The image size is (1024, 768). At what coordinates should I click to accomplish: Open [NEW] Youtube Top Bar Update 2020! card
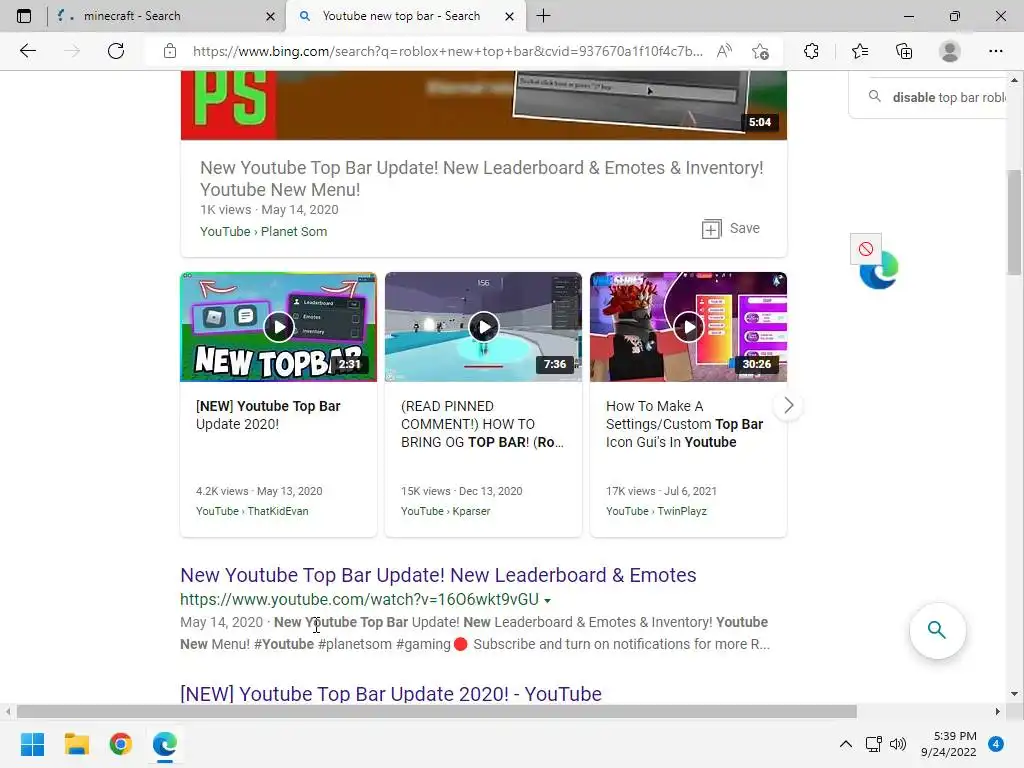(x=268, y=415)
